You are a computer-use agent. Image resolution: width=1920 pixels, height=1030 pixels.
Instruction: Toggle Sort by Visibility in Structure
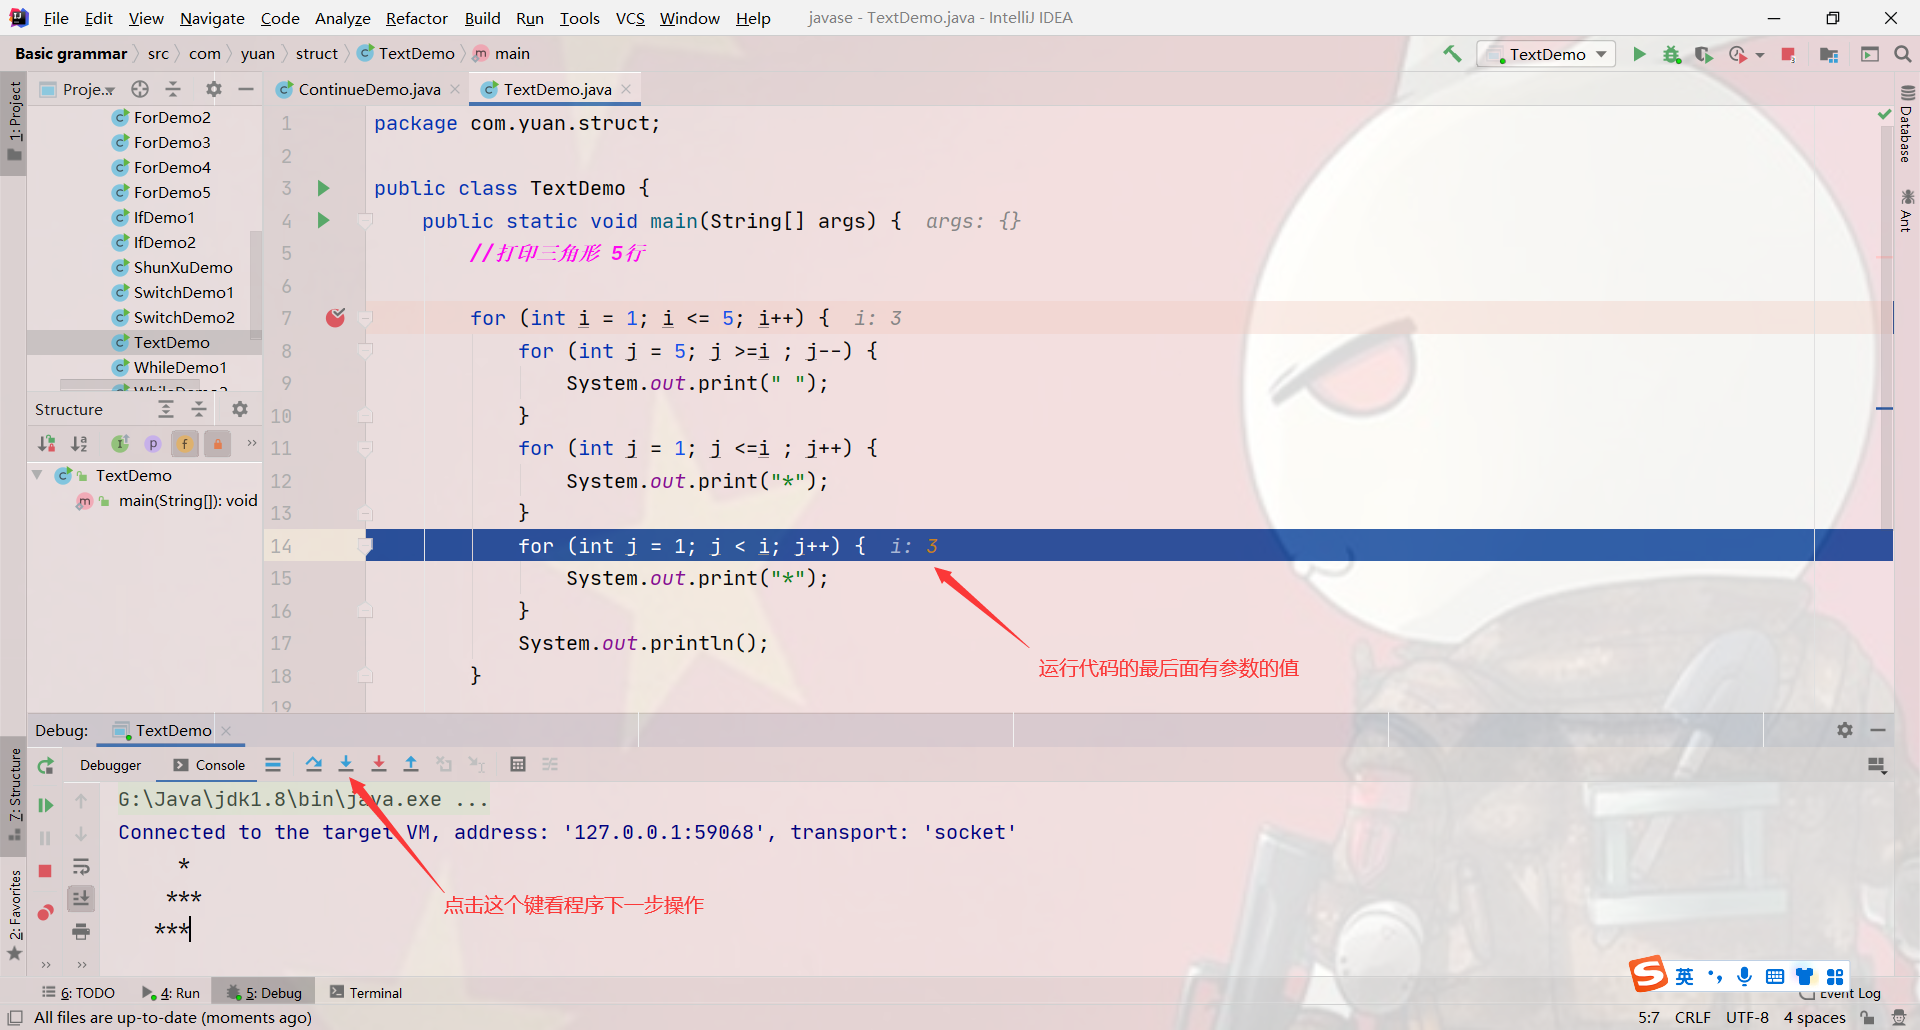point(47,444)
